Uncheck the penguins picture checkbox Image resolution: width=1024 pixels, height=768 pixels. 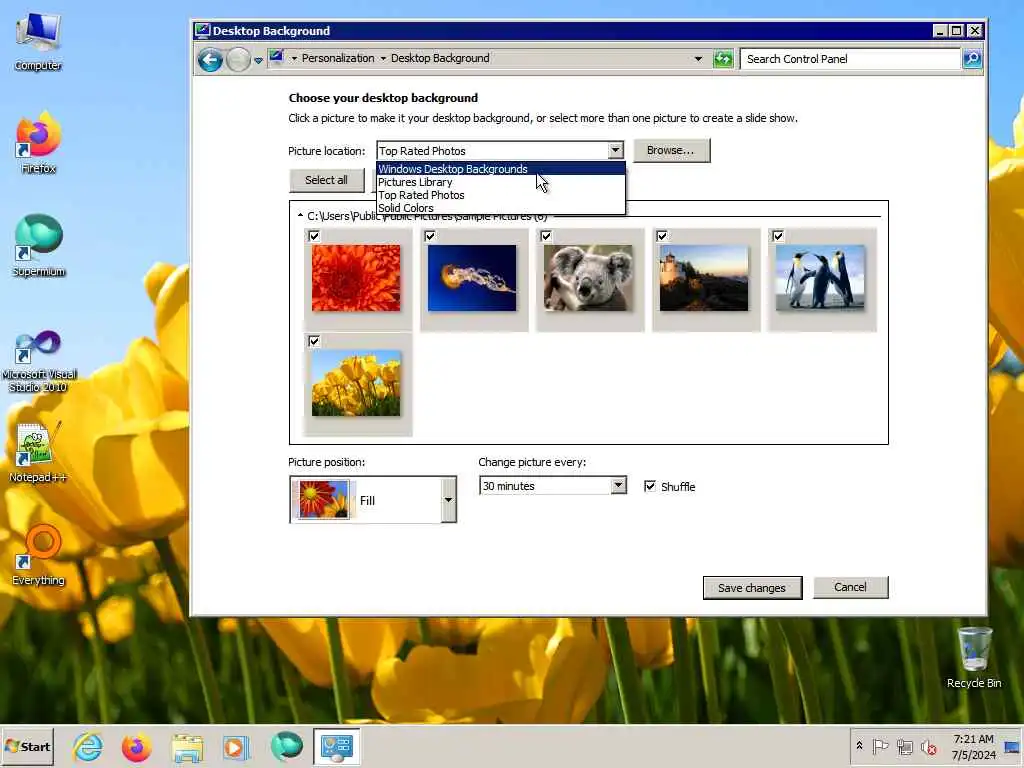(x=778, y=236)
